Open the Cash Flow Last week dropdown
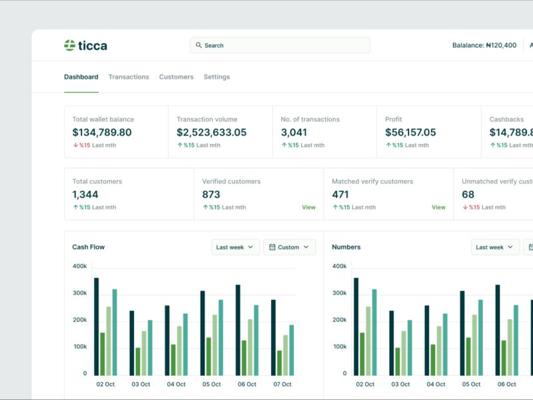The image size is (533, 400). [x=235, y=247]
